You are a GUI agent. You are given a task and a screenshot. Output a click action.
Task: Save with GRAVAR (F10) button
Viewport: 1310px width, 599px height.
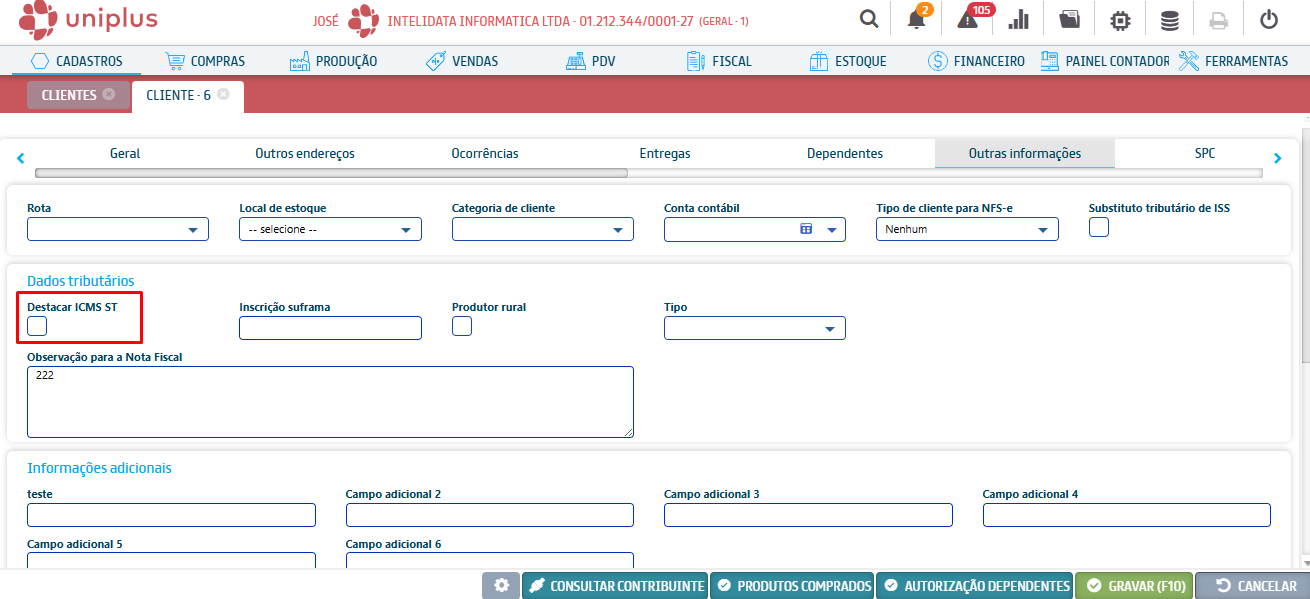(x=1134, y=586)
